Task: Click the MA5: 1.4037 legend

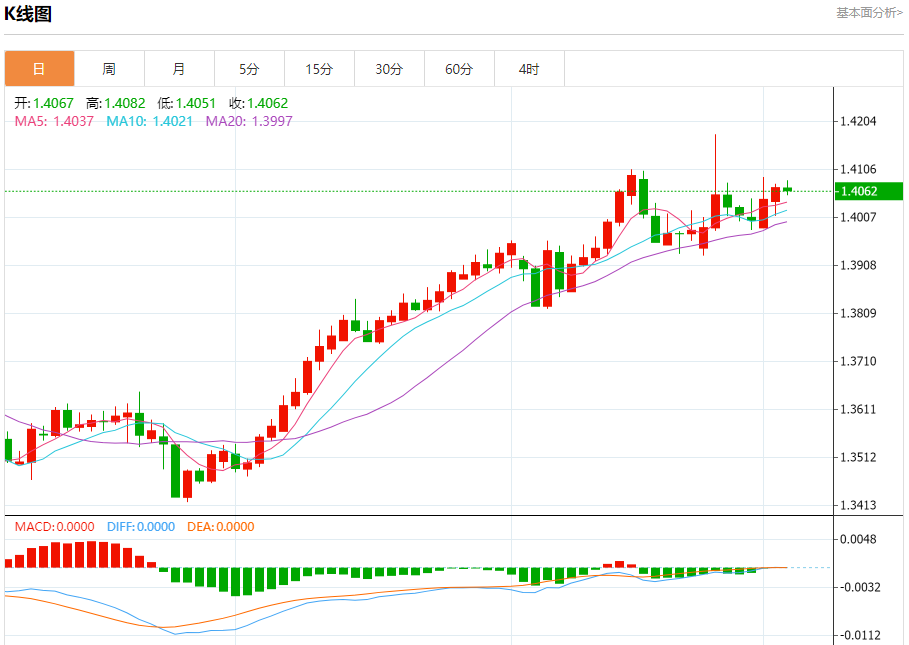Action: 54,121
